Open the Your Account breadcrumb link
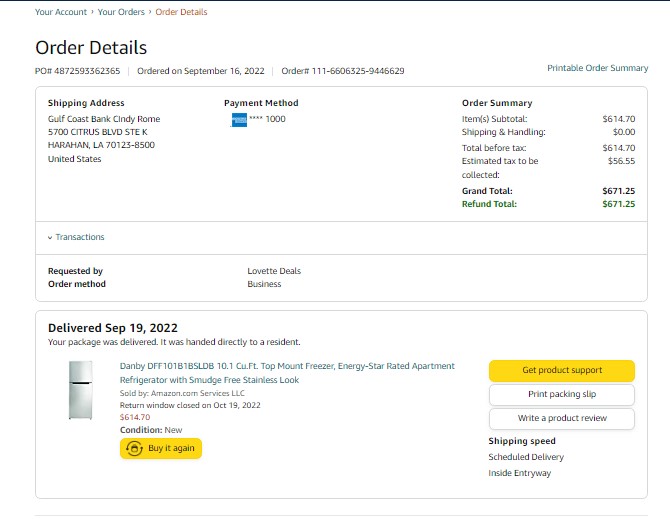The image size is (670, 519). pos(61,12)
